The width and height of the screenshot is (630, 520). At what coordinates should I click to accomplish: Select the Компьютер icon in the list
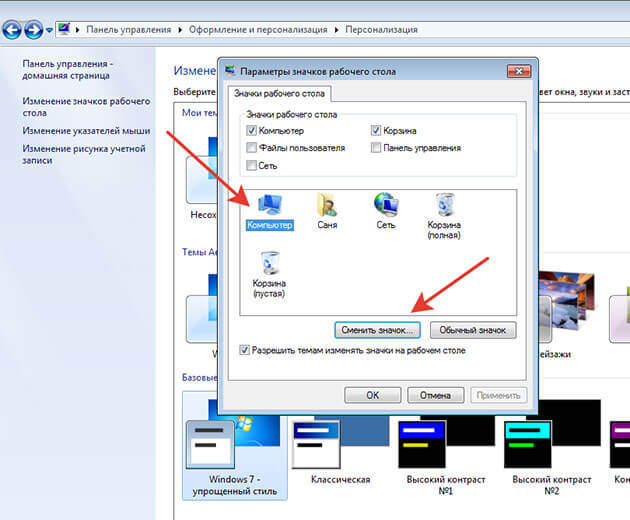tap(269, 211)
